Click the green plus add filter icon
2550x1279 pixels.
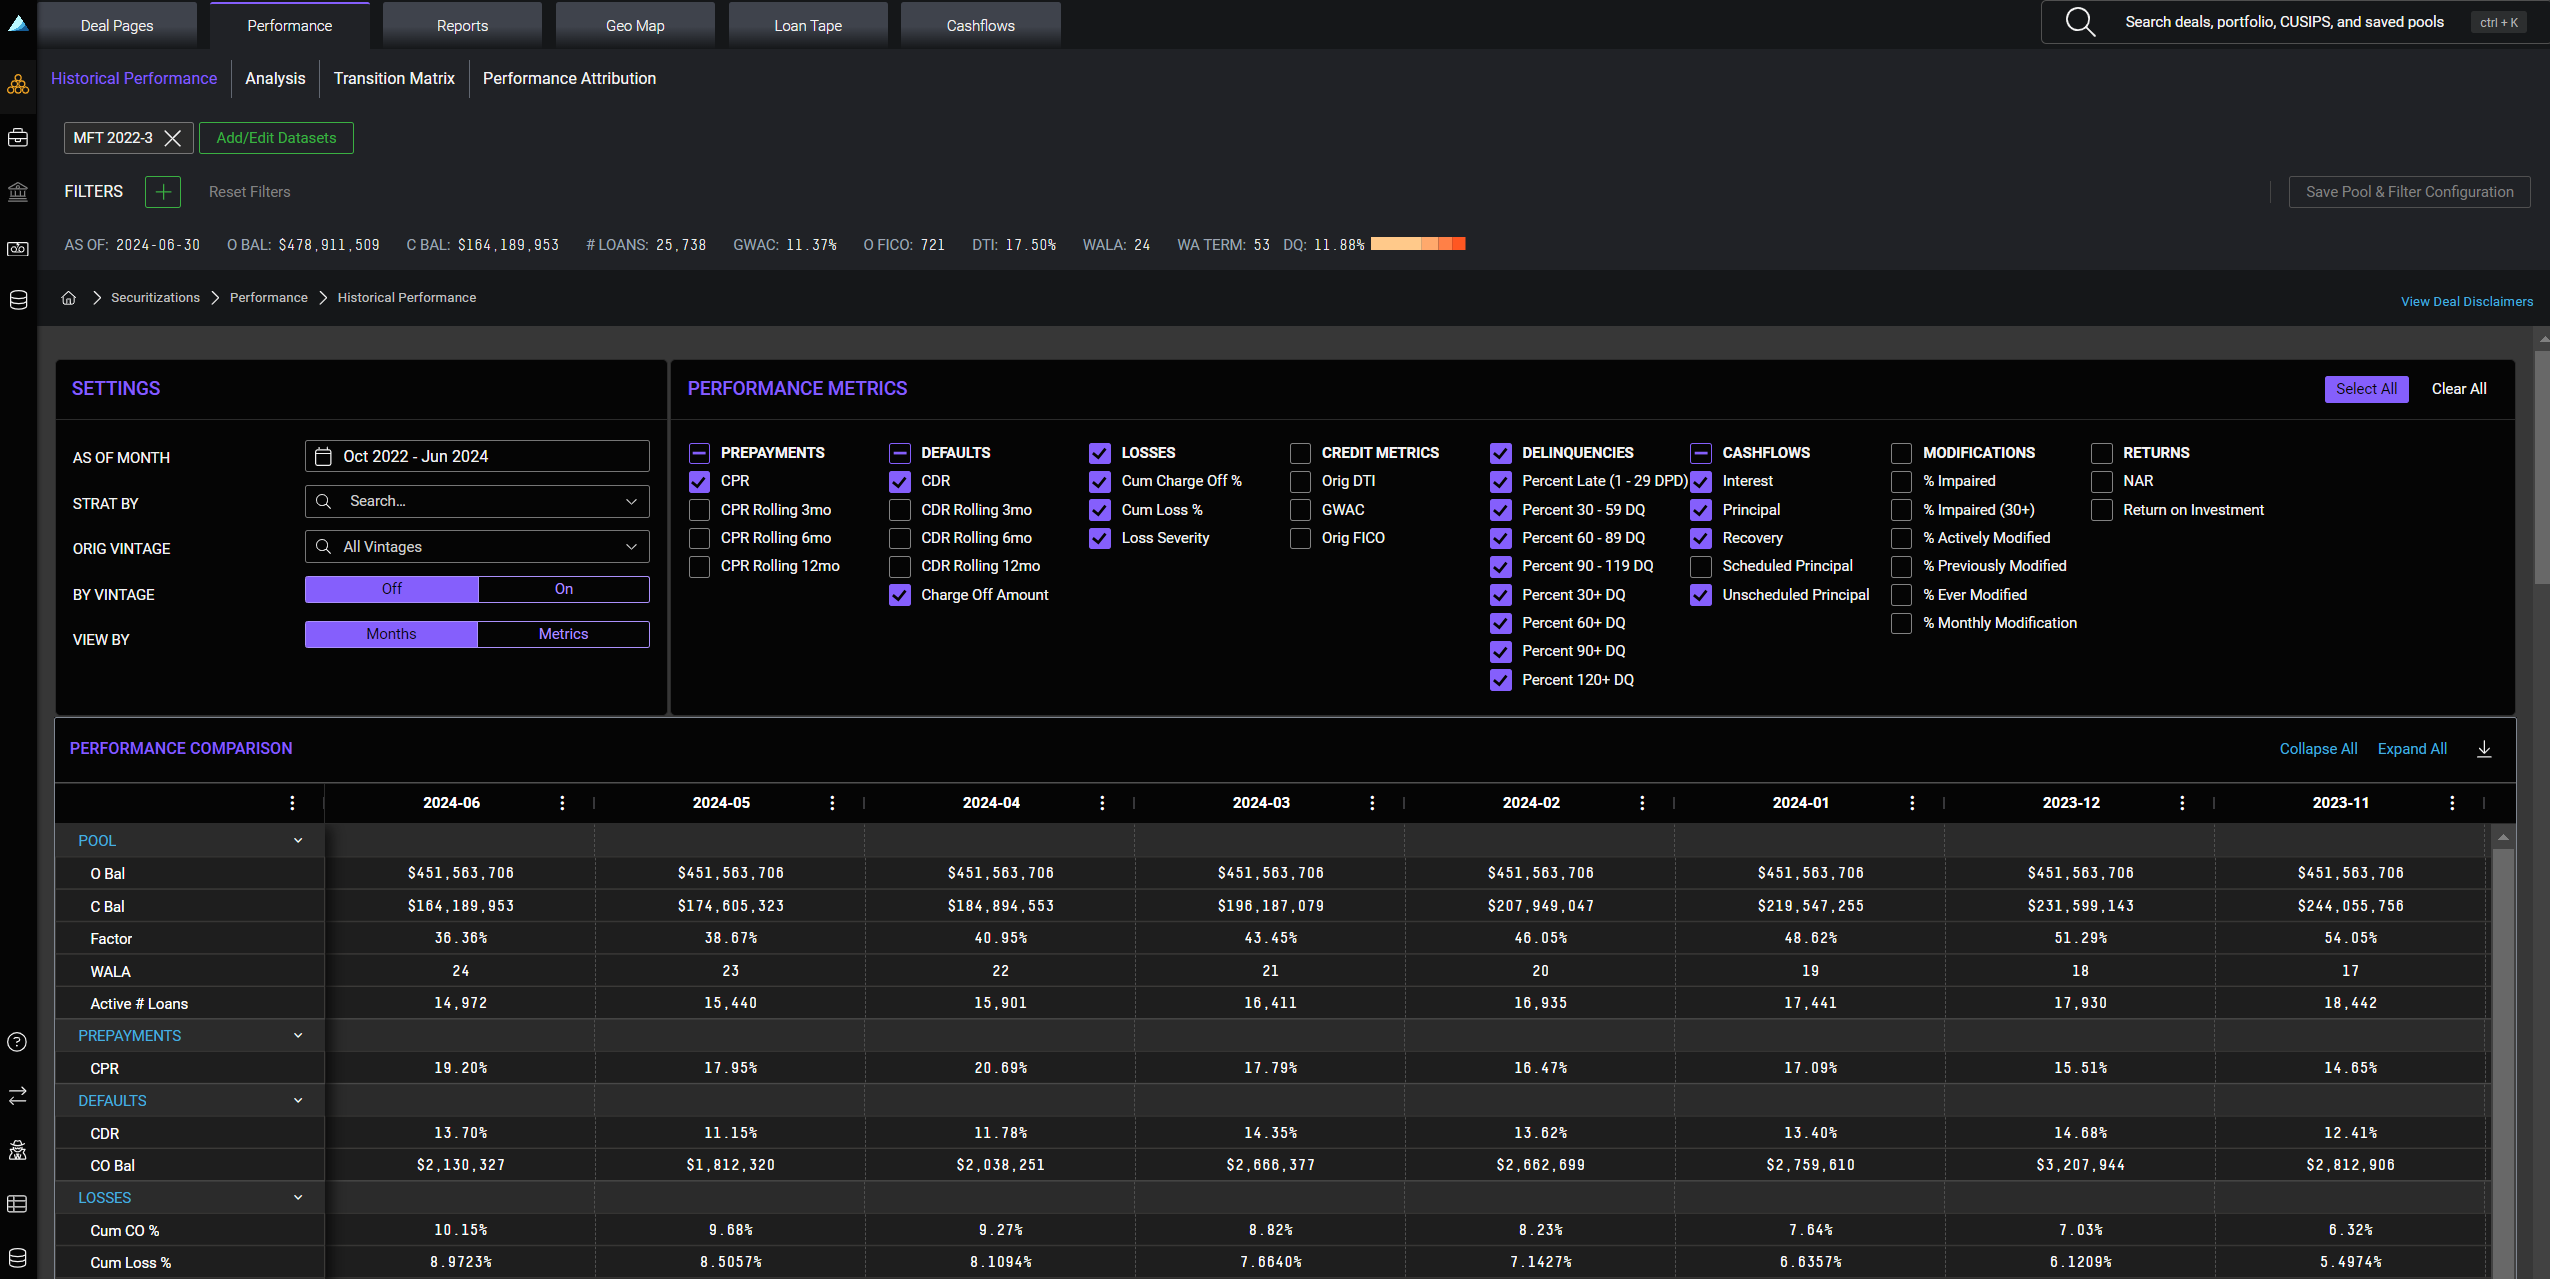[163, 191]
